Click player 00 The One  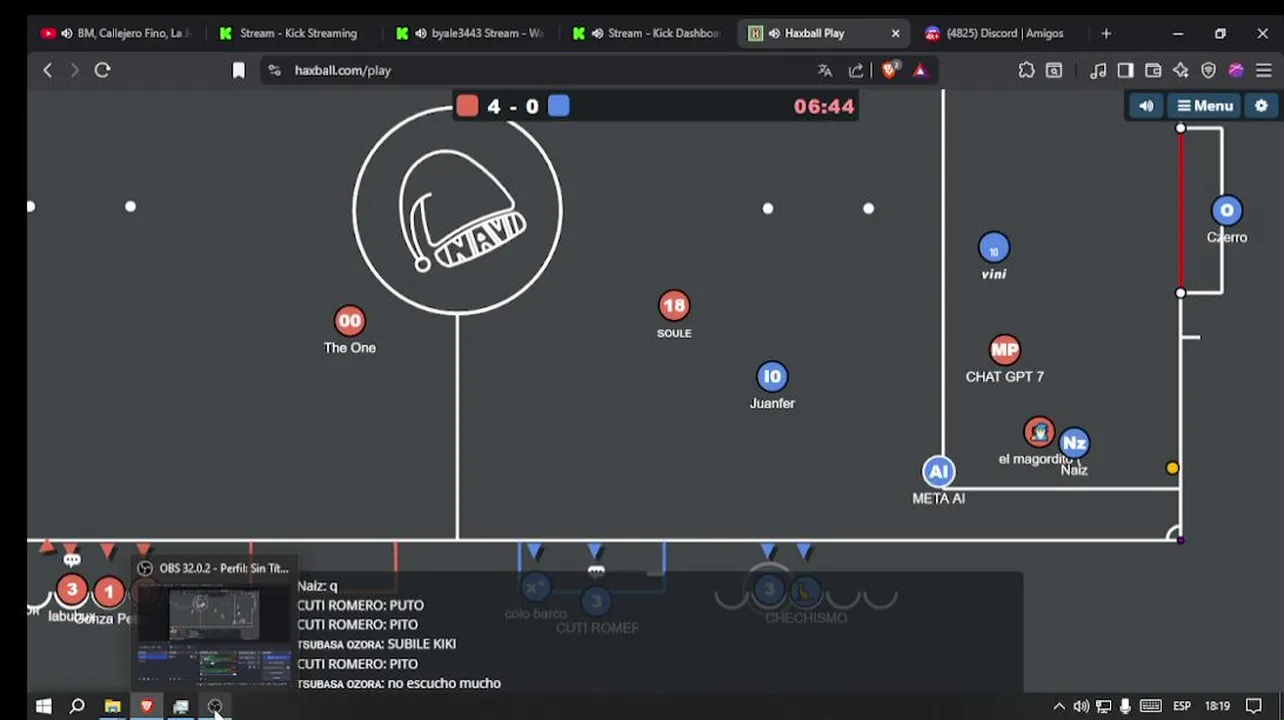pyautogui.click(x=349, y=321)
